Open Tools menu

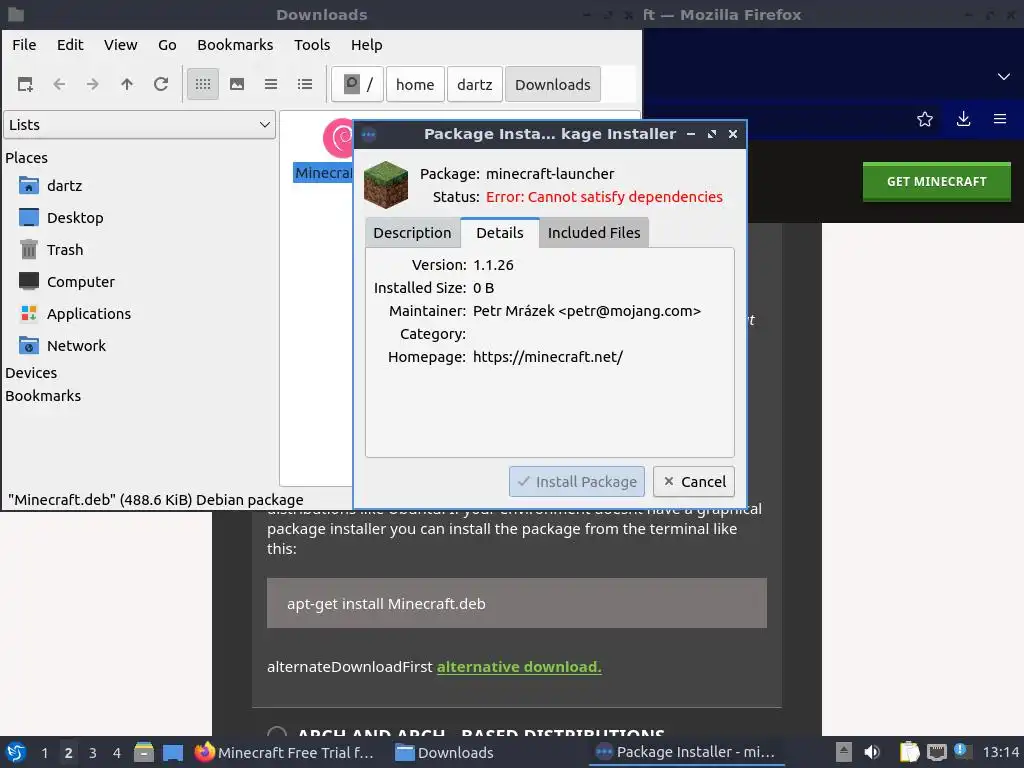pos(312,44)
